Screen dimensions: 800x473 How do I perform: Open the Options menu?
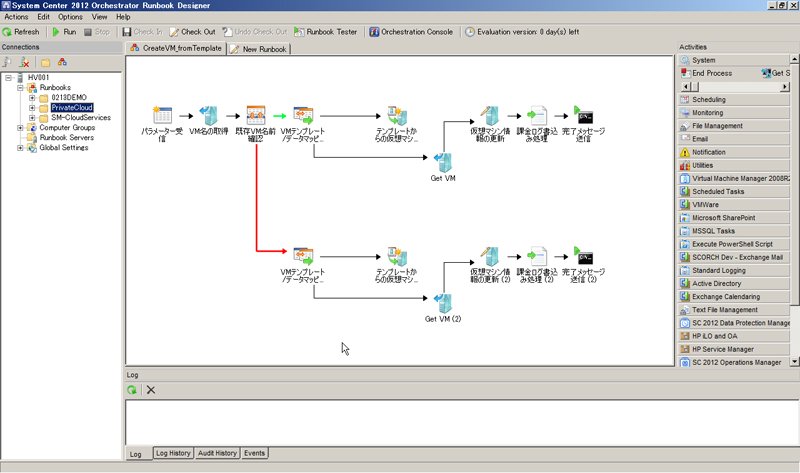tap(70, 17)
